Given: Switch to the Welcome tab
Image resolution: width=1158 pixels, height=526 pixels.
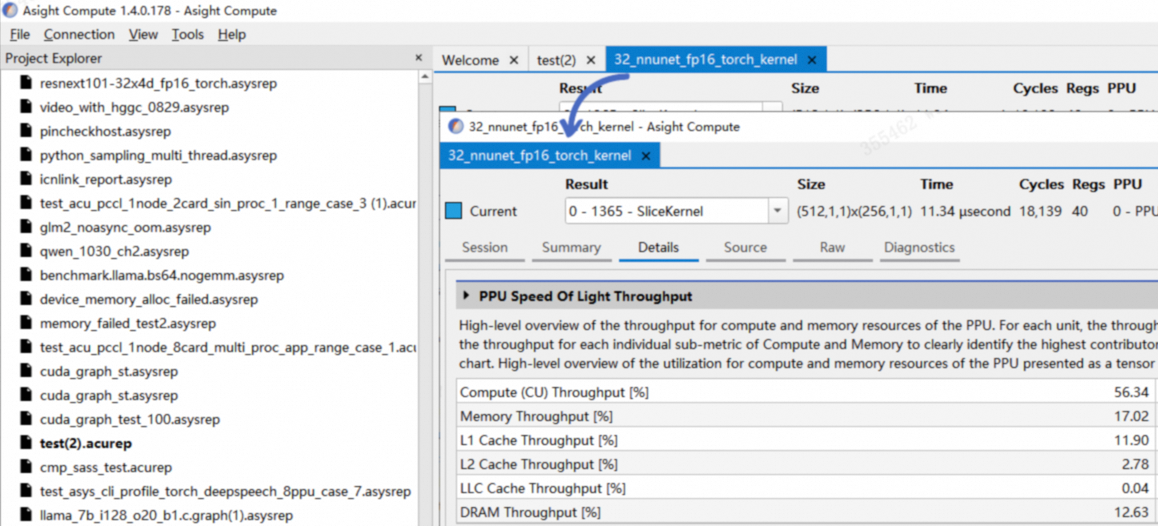Looking at the screenshot, I should (470, 60).
